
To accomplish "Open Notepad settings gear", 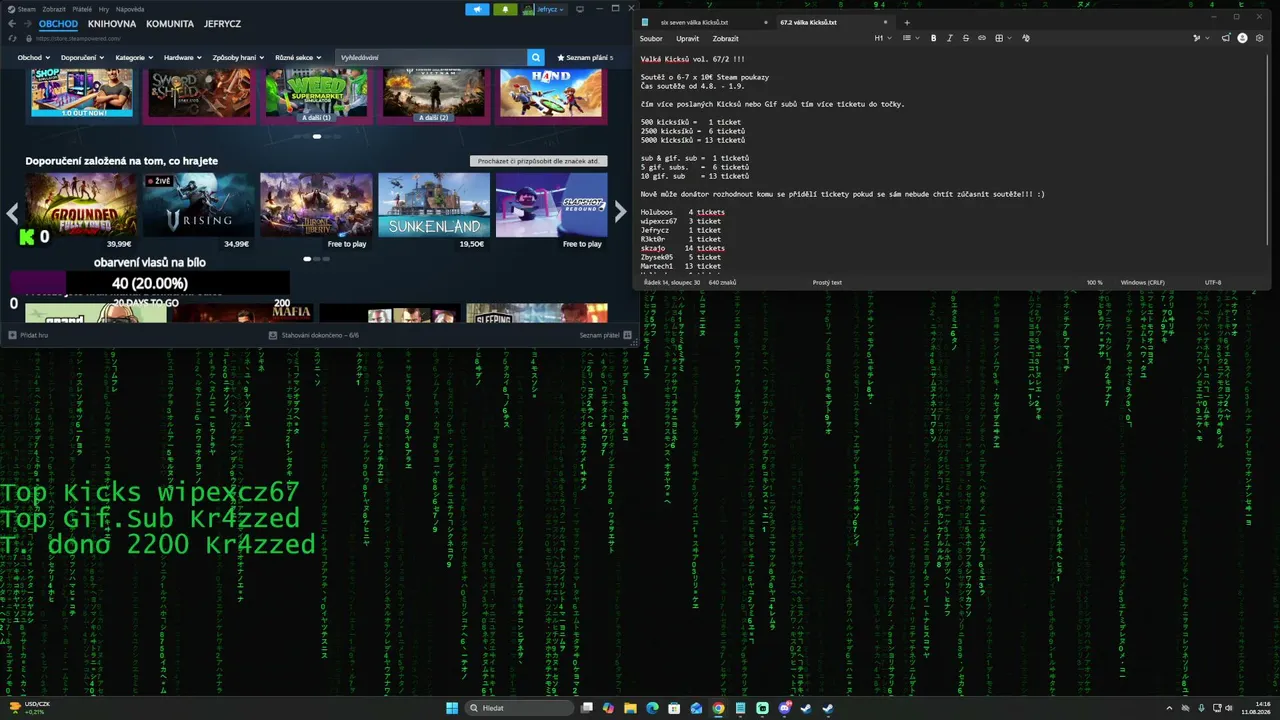I will coord(1259,38).
